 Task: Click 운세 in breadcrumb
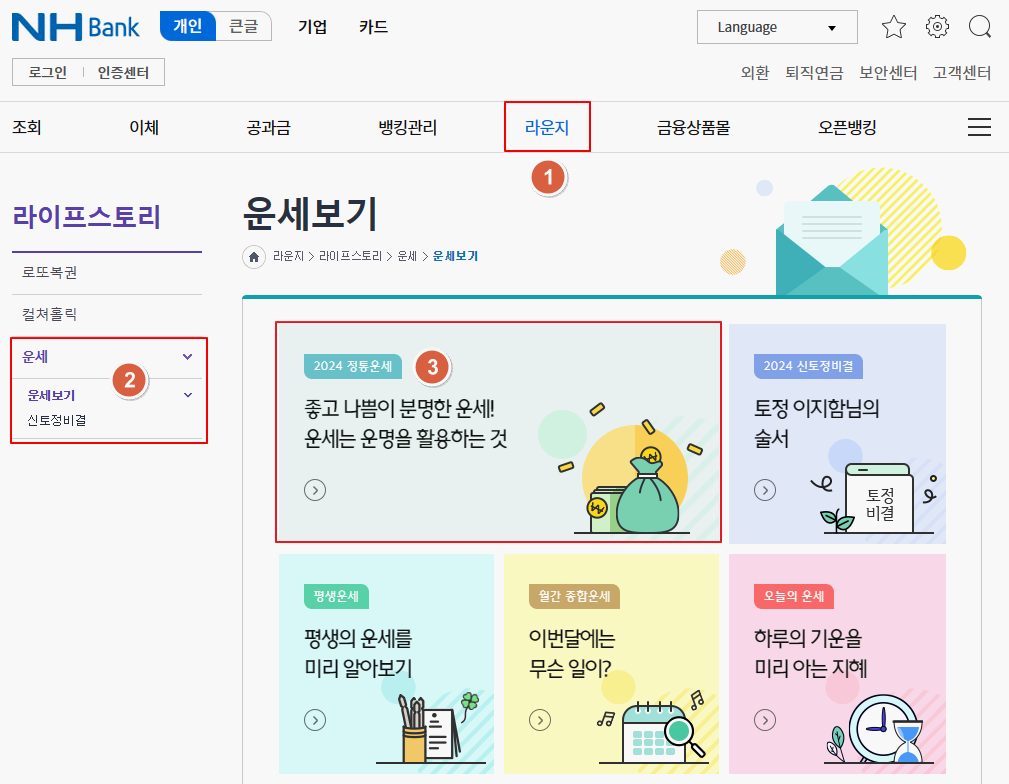click(407, 256)
